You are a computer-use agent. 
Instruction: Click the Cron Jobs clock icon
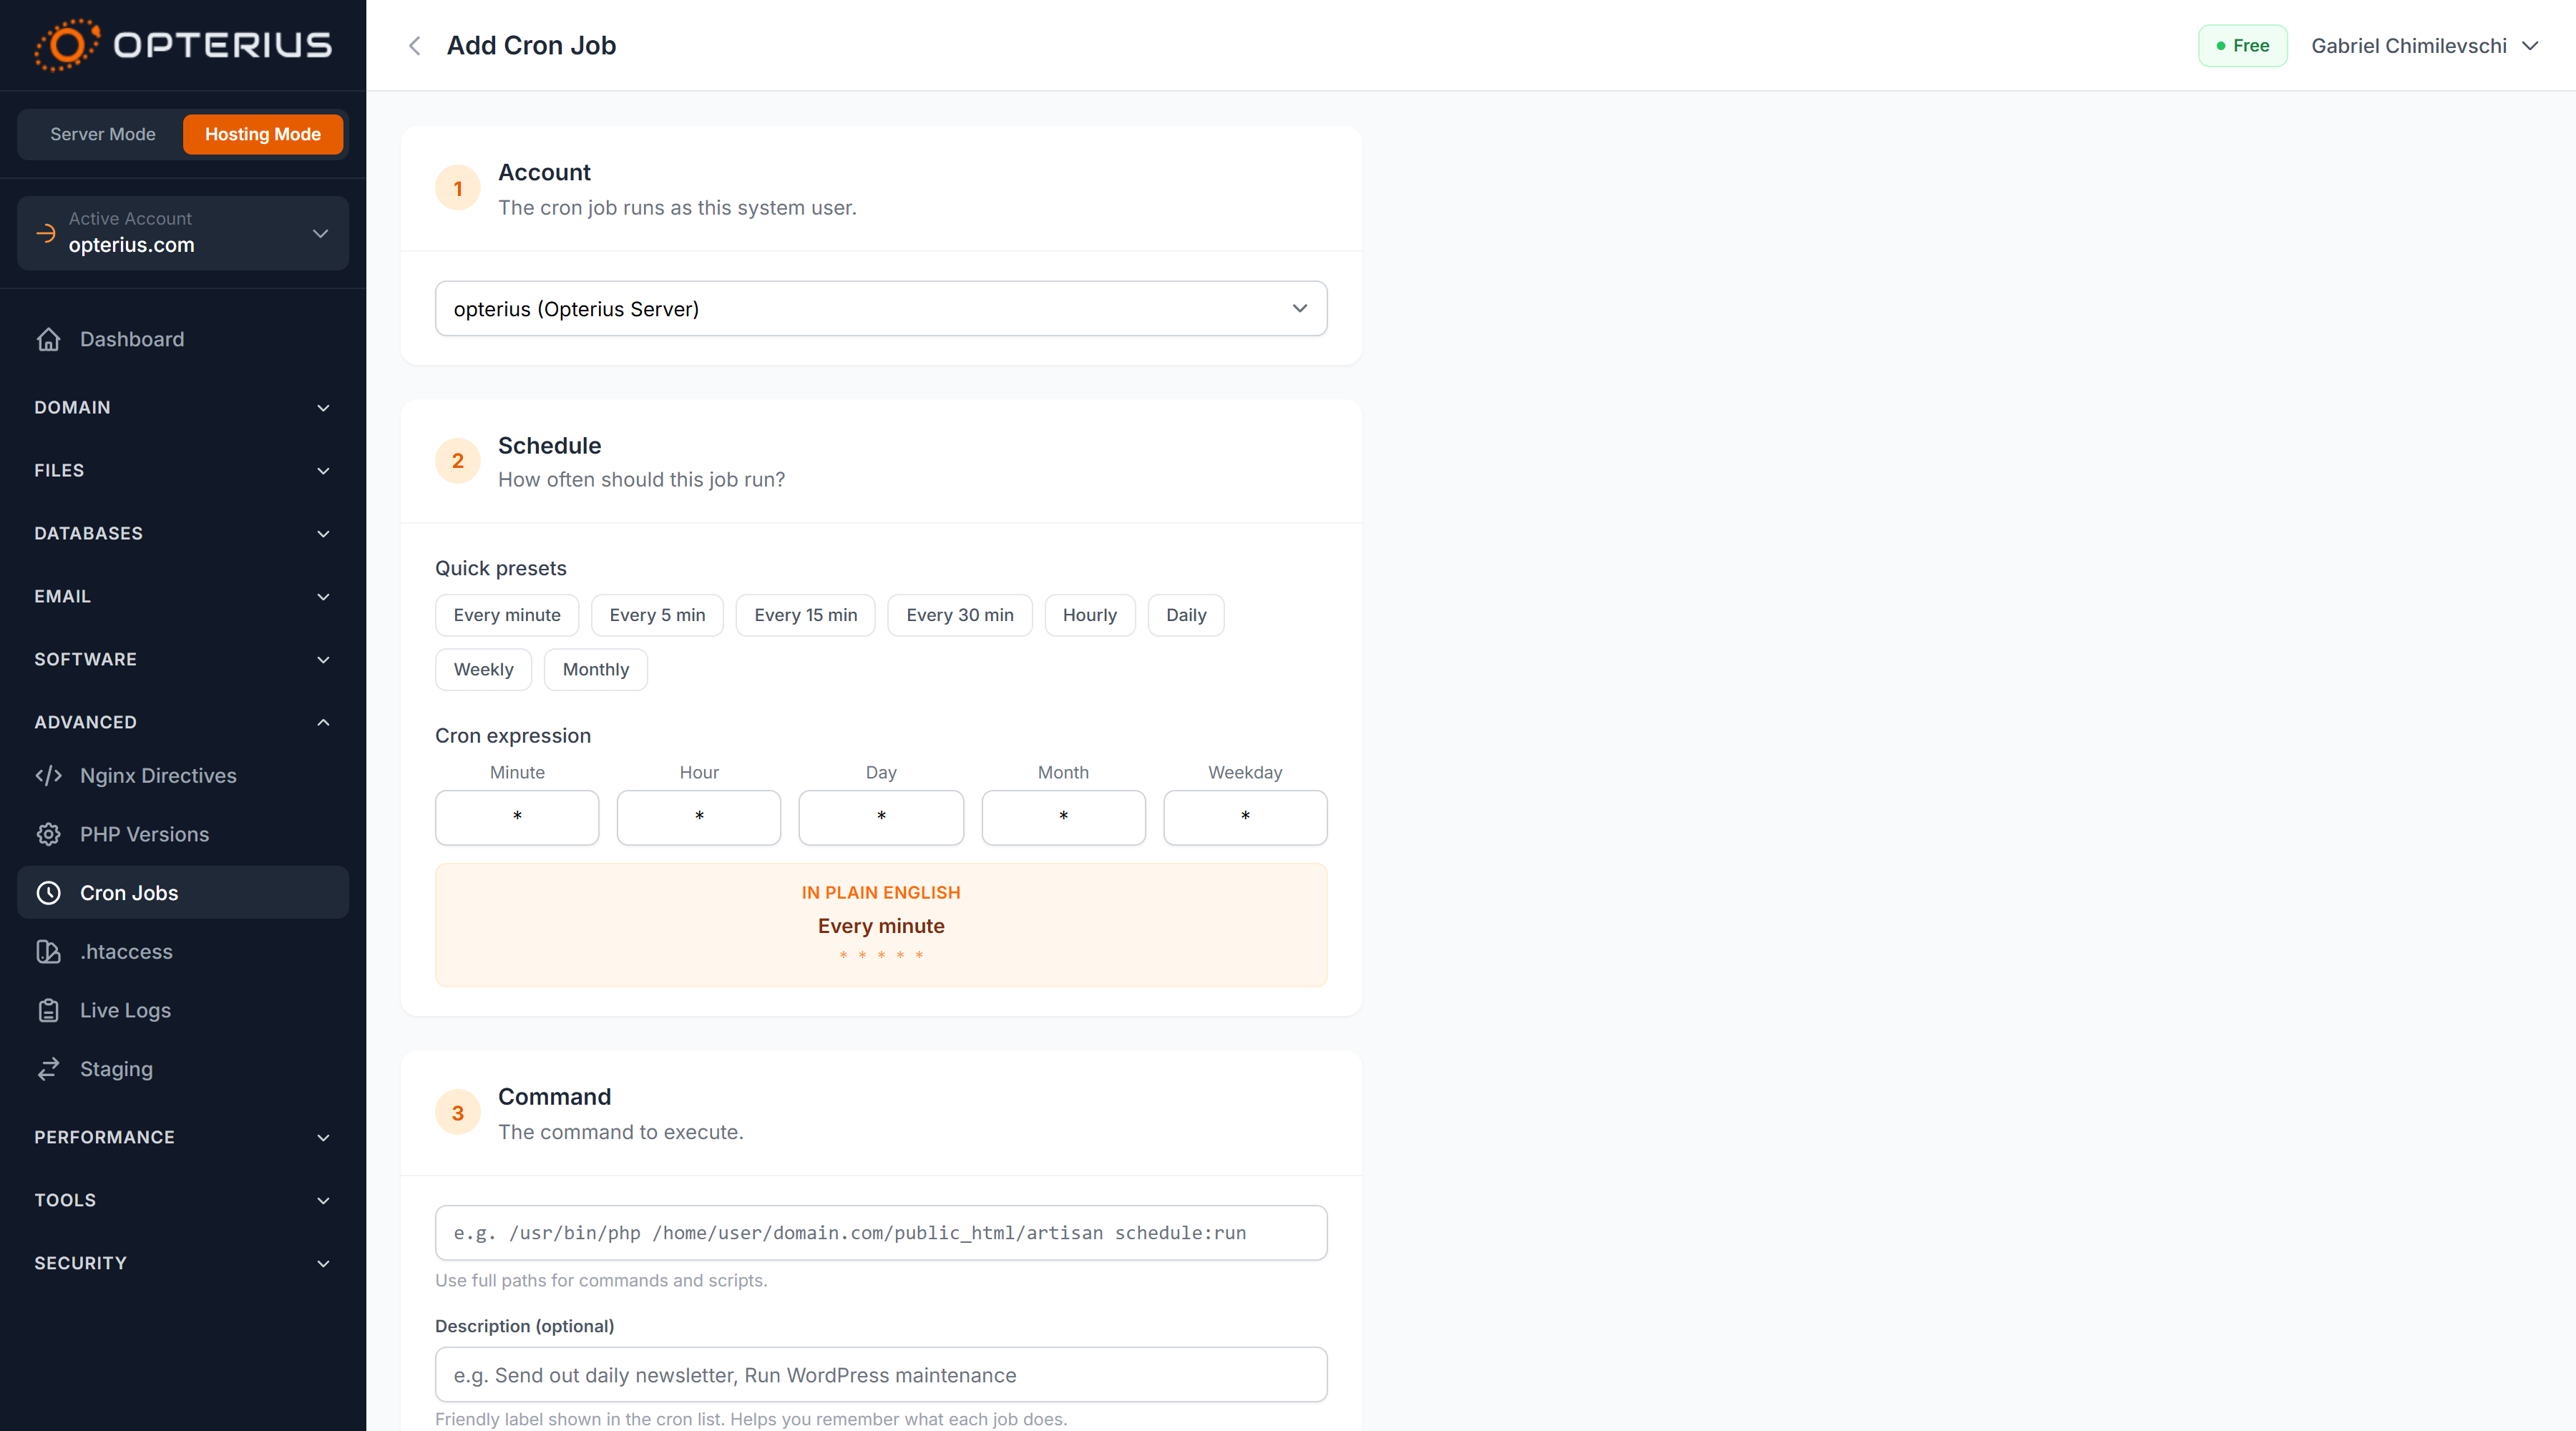pyautogui.click(x=48, y=893)
